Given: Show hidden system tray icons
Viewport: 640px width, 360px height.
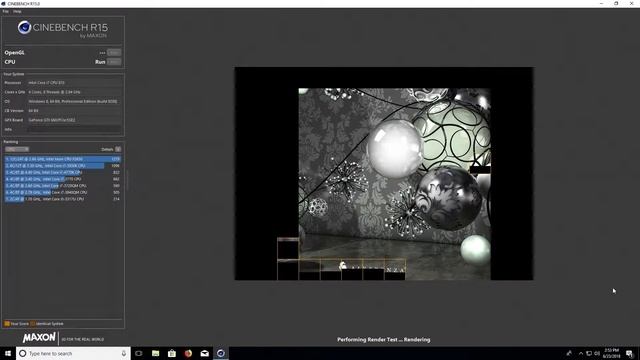Looking at the screenshot, I should [x=581, y=353].
